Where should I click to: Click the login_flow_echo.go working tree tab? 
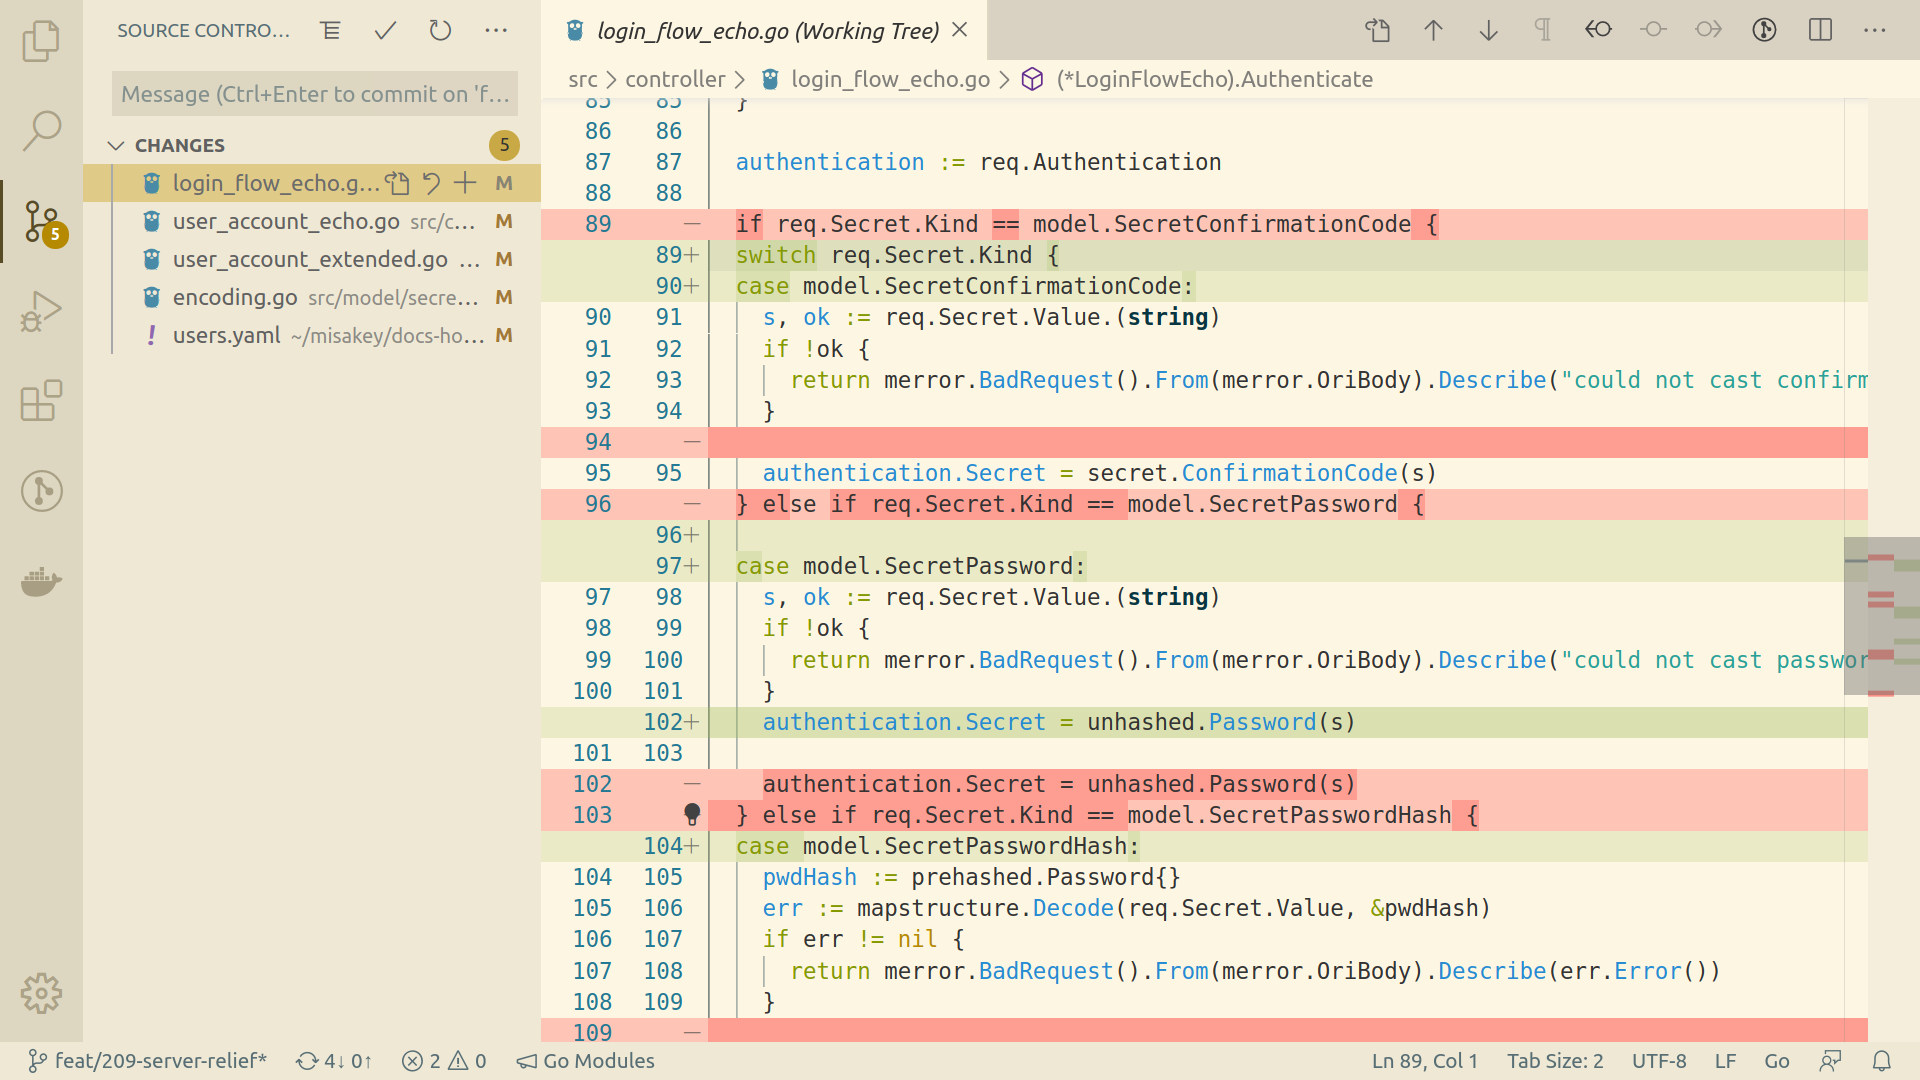pos(764,29)
